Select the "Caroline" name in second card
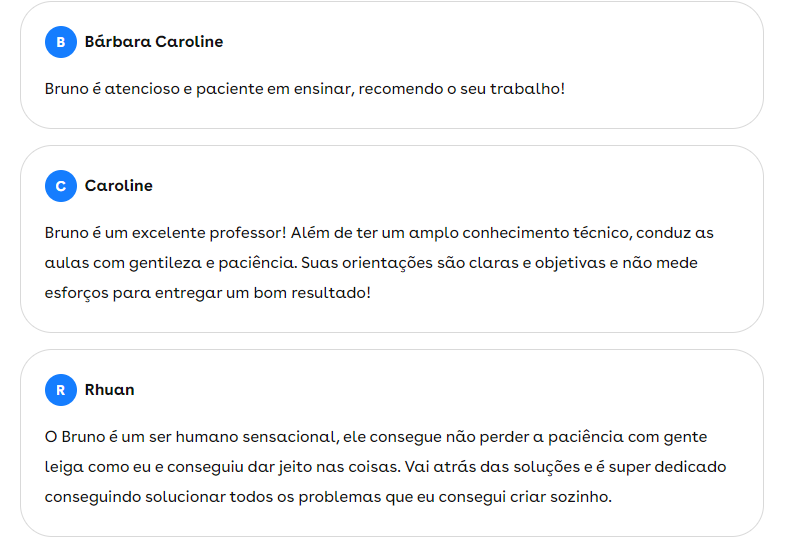 click(119, 186)
